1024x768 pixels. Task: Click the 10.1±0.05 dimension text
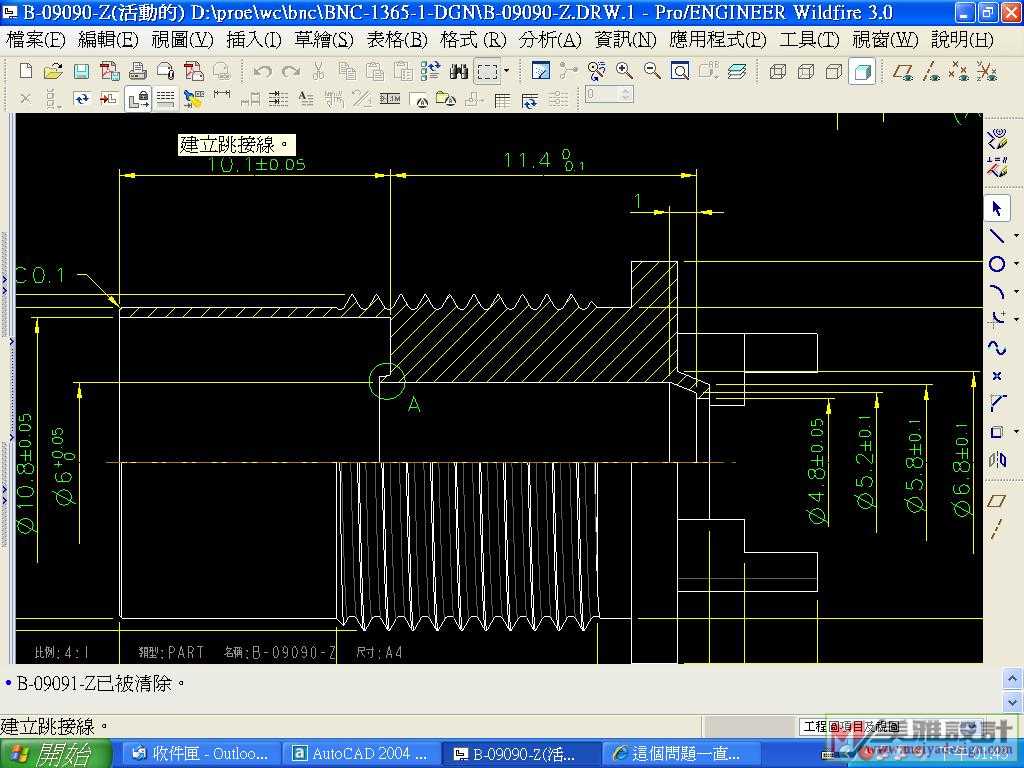(x=257, y=164)
